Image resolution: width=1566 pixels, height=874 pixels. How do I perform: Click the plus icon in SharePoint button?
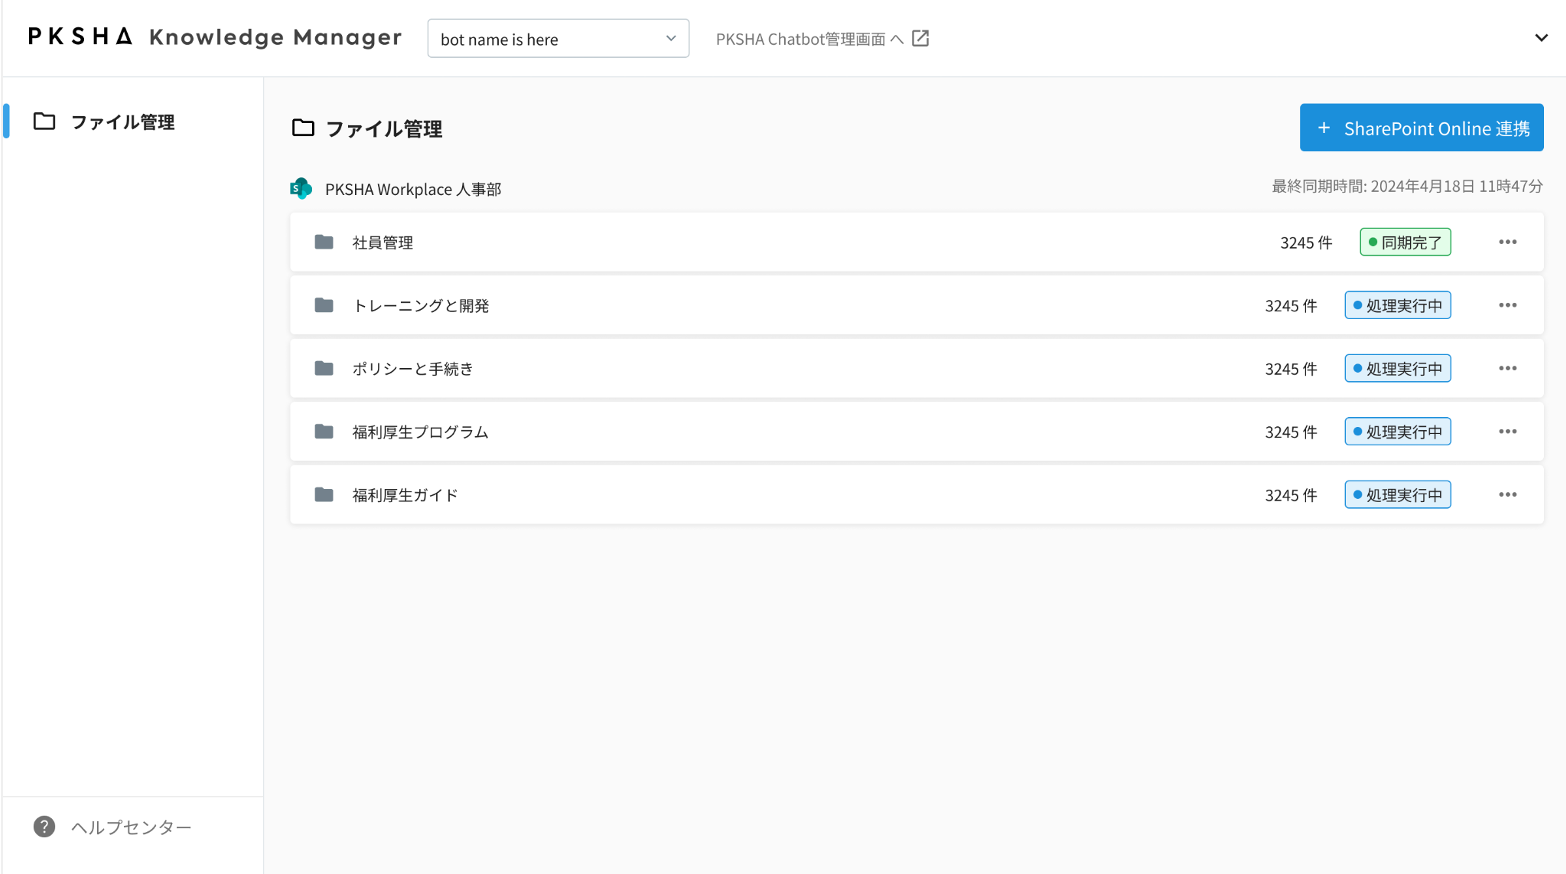(x=1324, y=128)
